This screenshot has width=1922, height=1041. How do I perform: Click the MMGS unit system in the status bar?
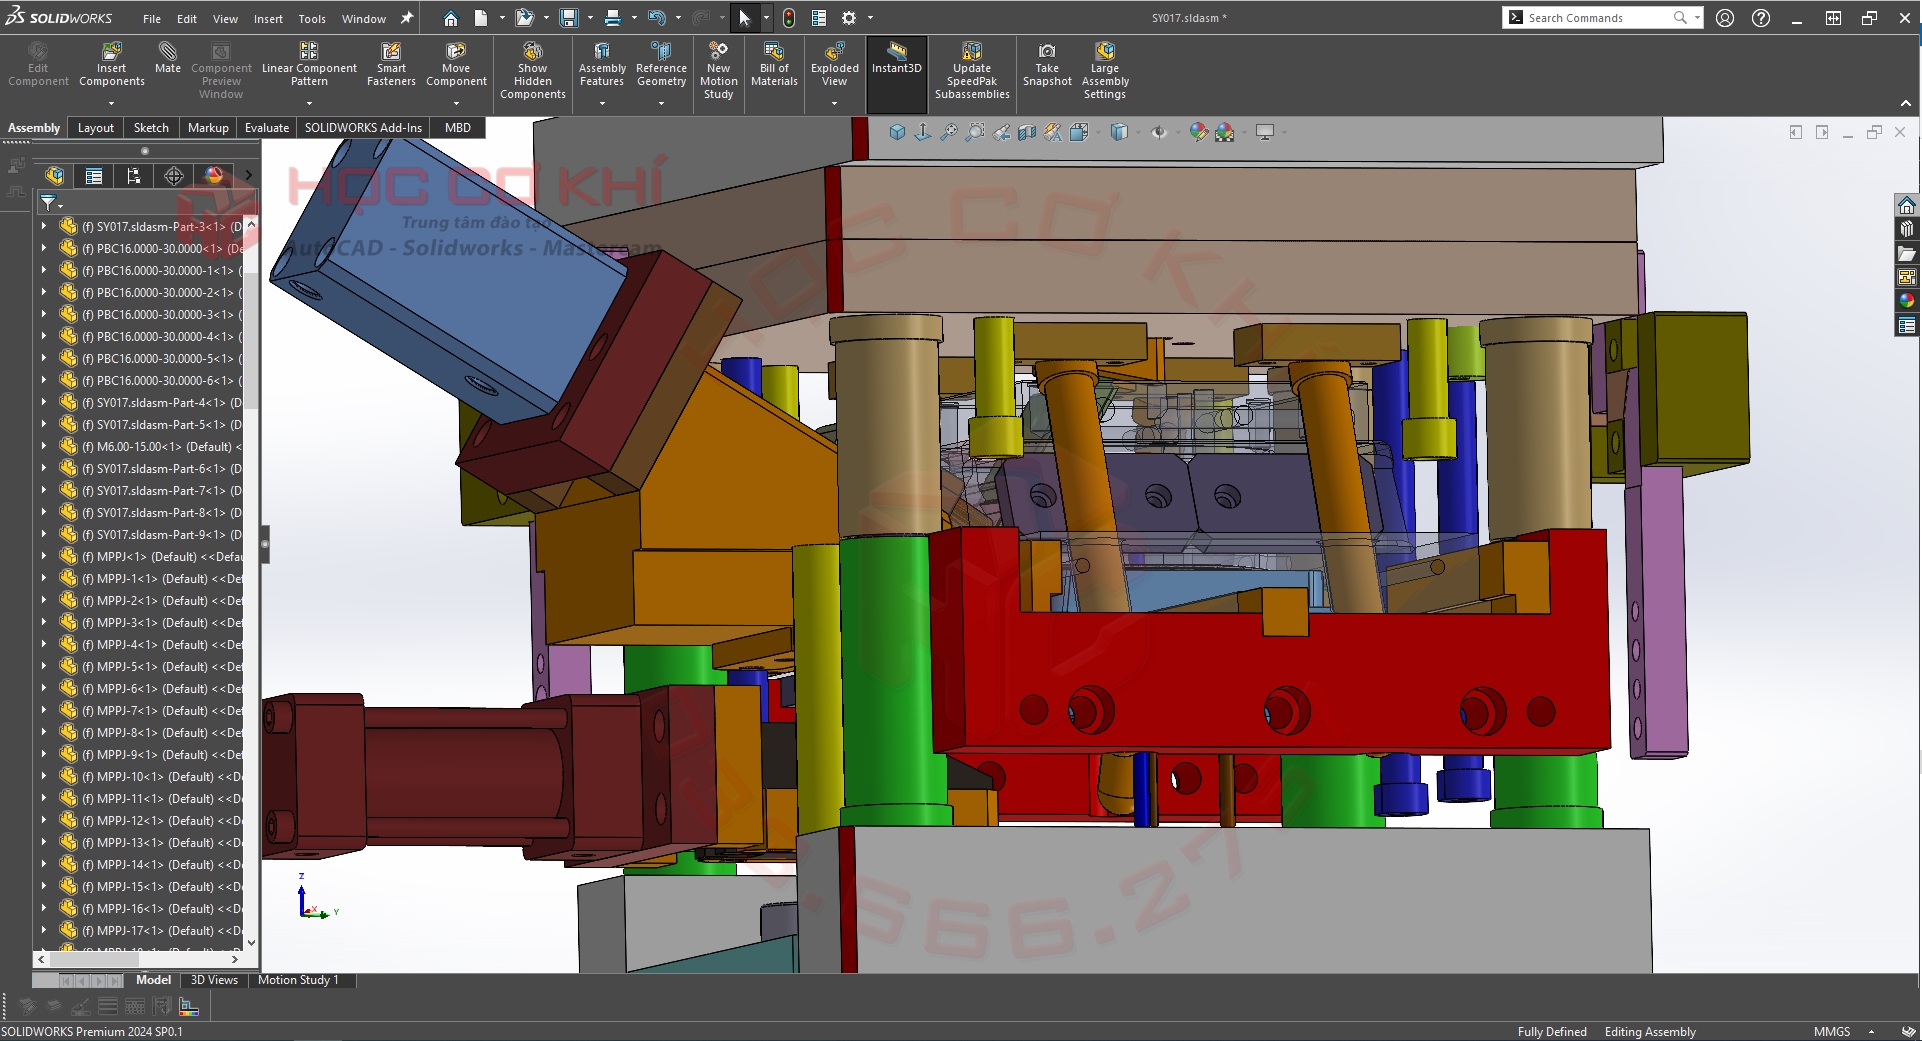pos(1832,1032)
